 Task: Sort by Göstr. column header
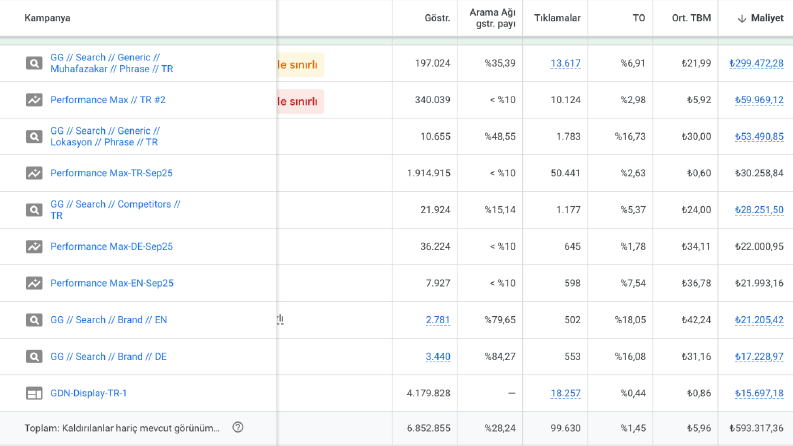click(x=437, y=18)
